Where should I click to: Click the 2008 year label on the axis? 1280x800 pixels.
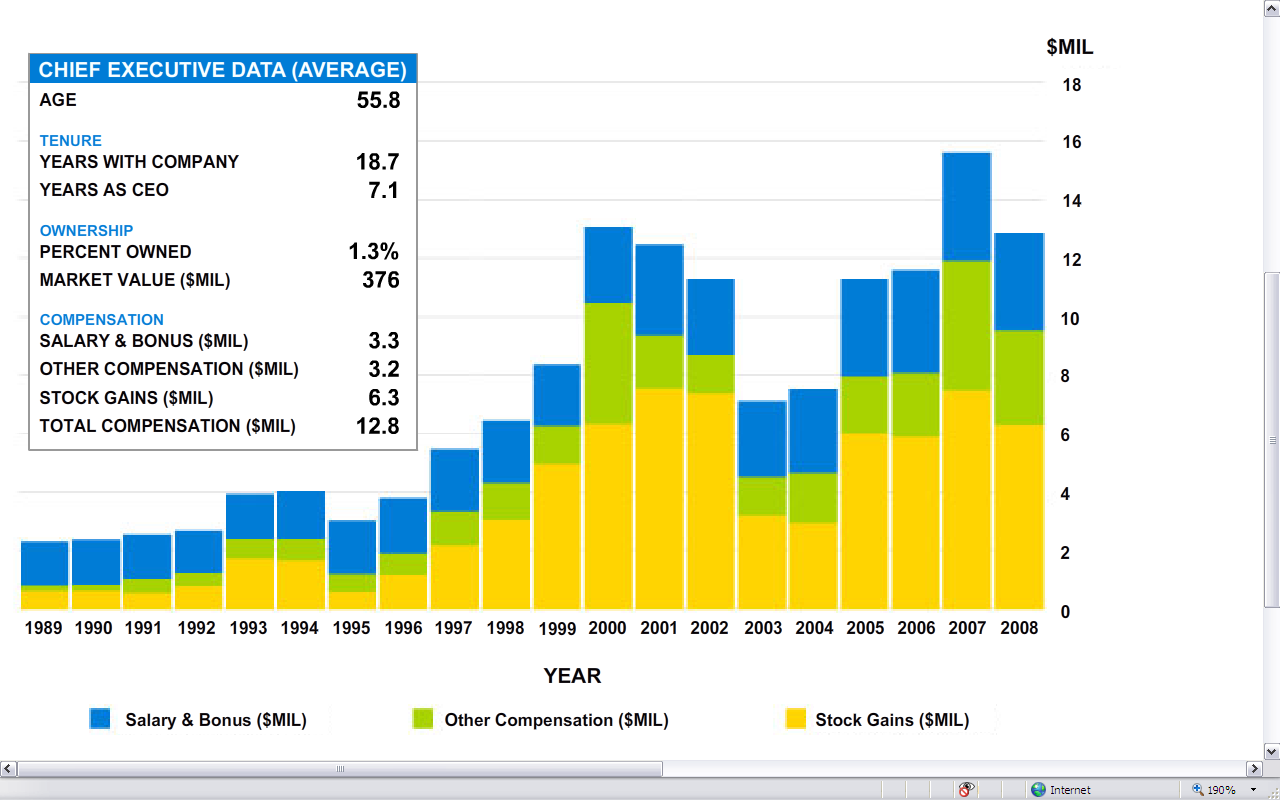point(1018,628)
